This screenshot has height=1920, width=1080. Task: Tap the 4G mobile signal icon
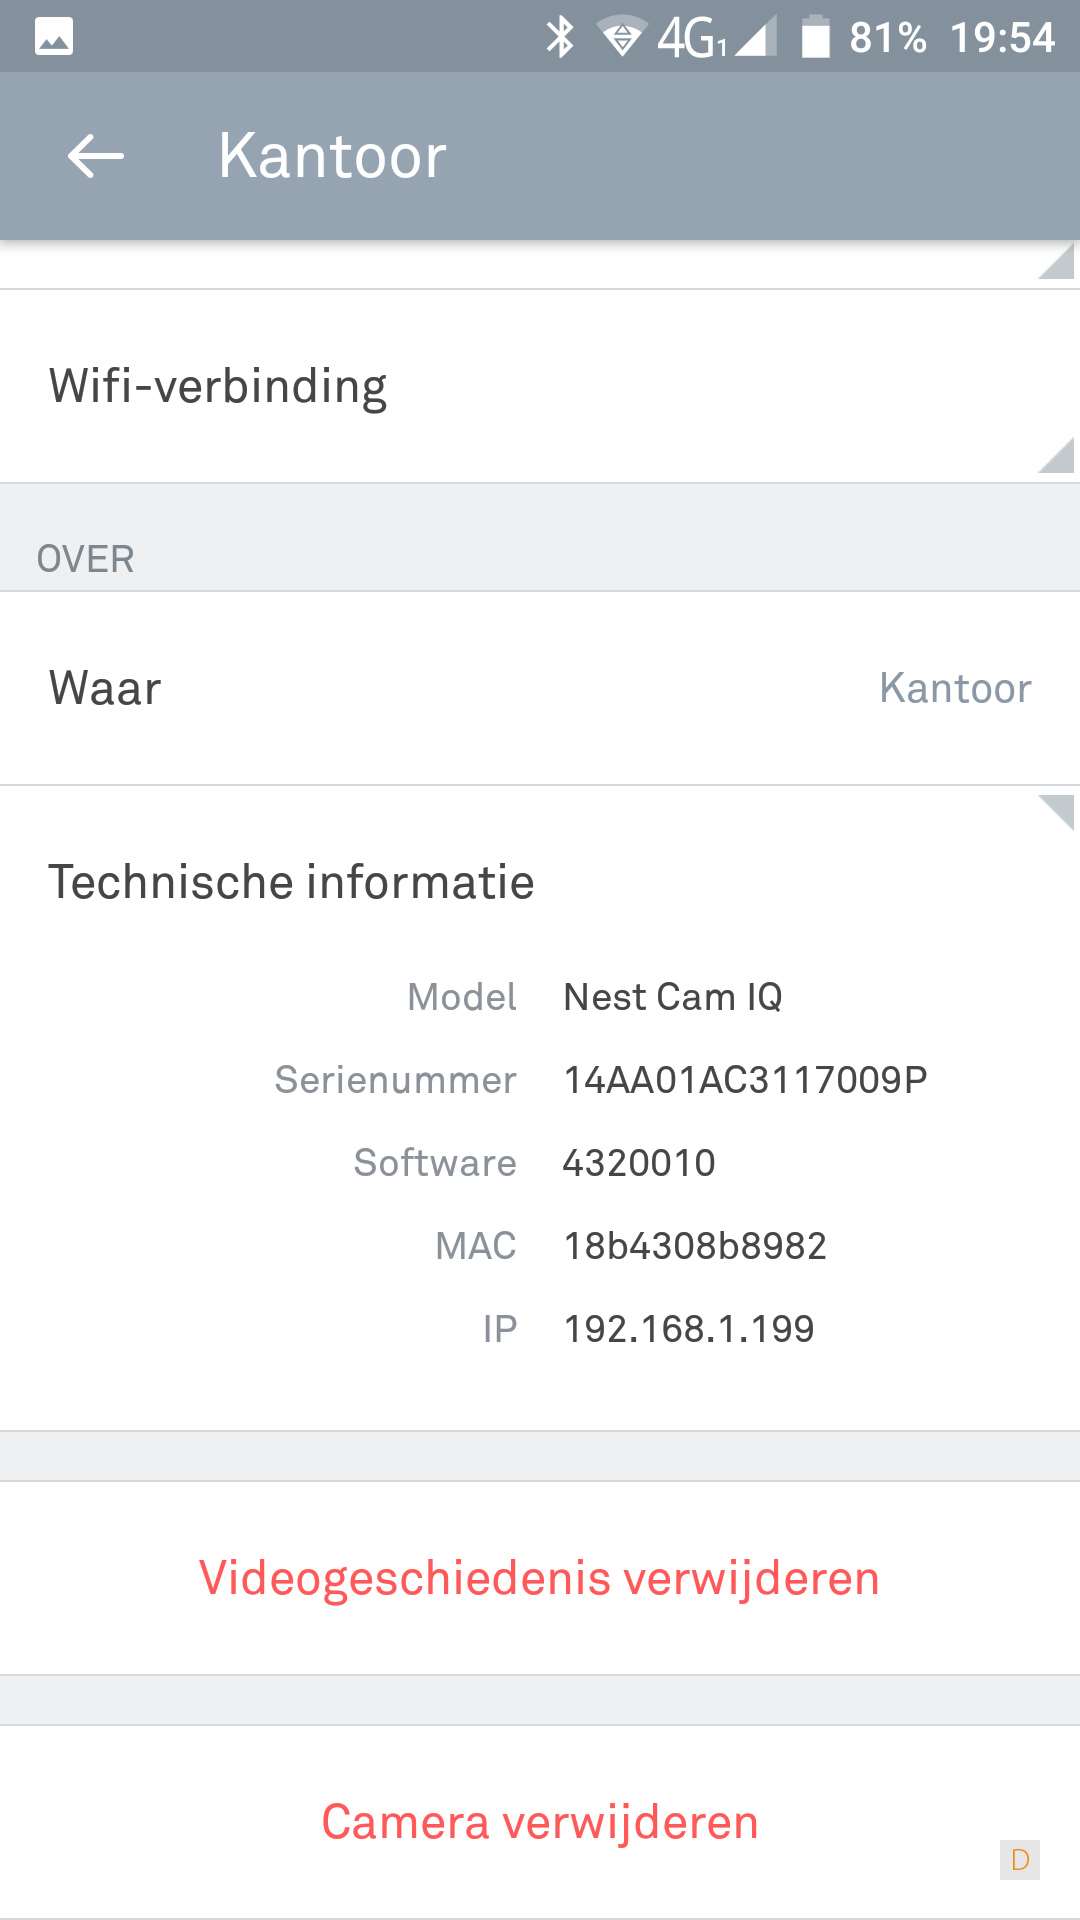click(716, 37)
